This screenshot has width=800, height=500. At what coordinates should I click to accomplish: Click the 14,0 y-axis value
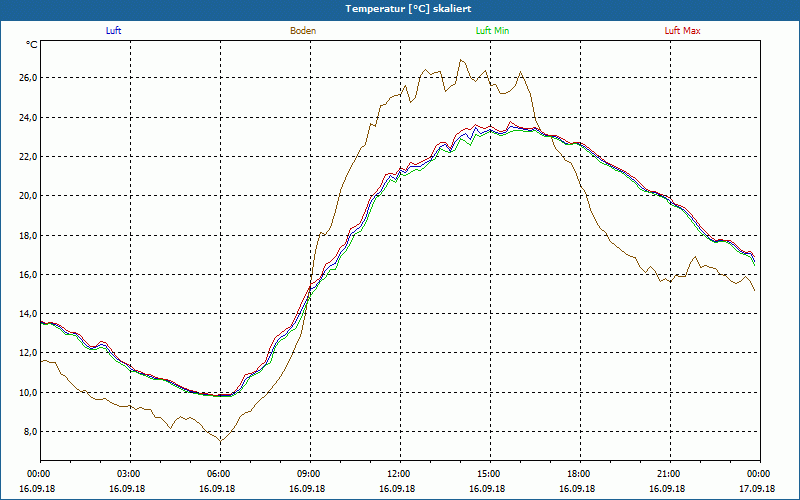click(x=29, y=314)
